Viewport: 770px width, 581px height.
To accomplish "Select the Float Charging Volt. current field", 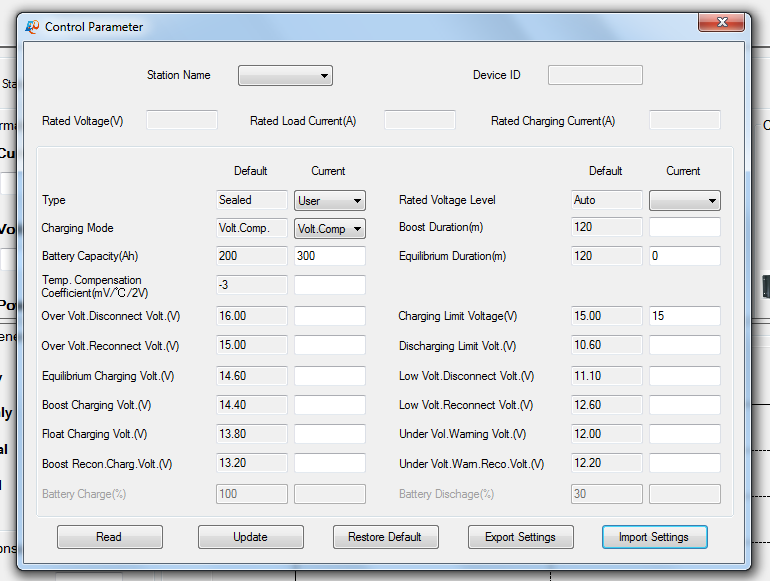I will pos(330,435).
